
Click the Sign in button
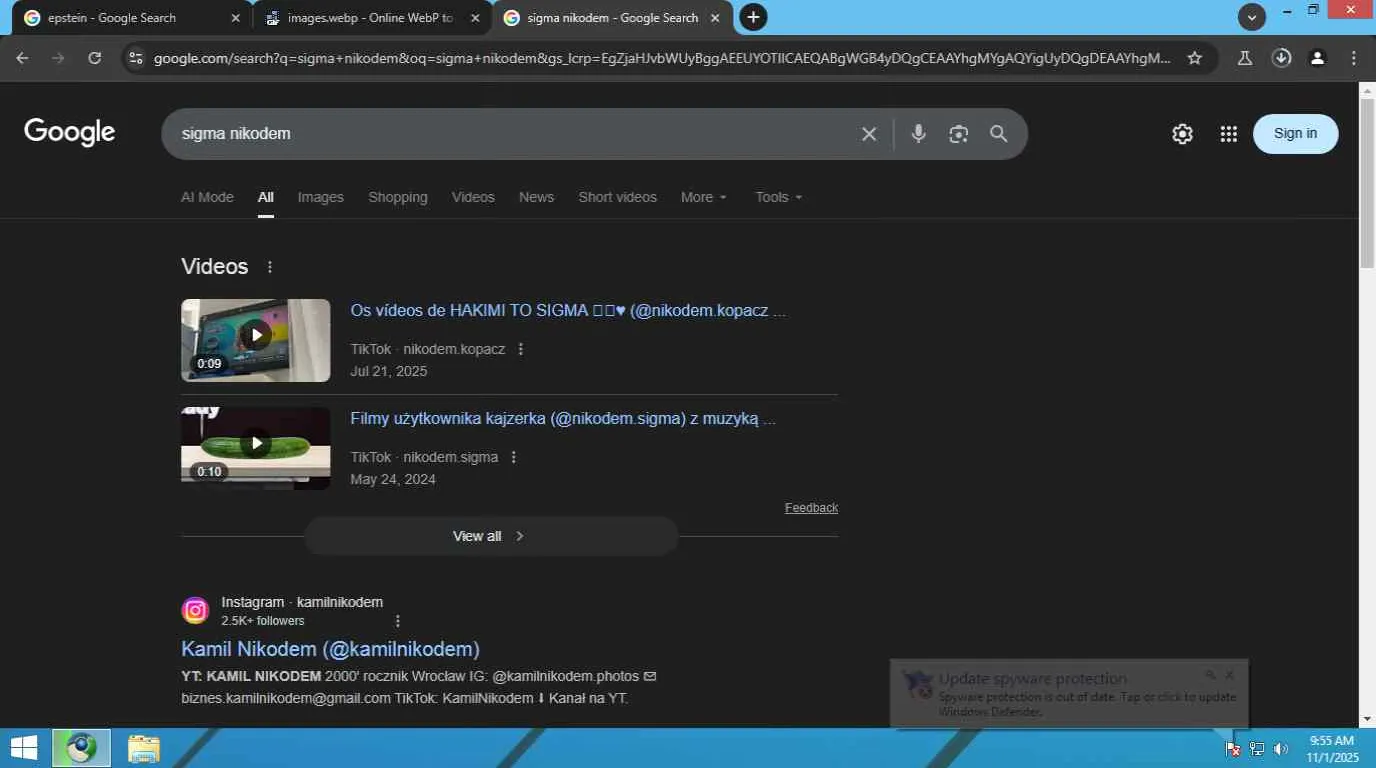(x=1295, y=134)
